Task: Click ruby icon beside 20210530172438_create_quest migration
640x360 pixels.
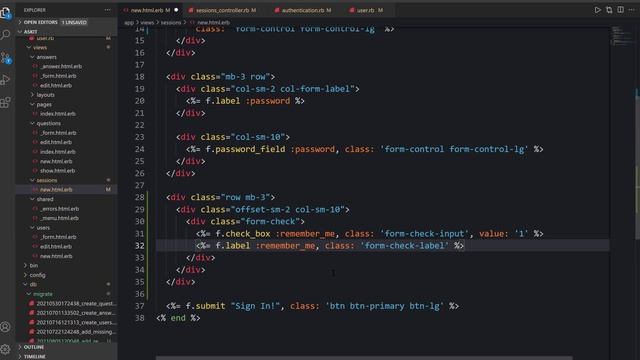Action: pos(31,303)
